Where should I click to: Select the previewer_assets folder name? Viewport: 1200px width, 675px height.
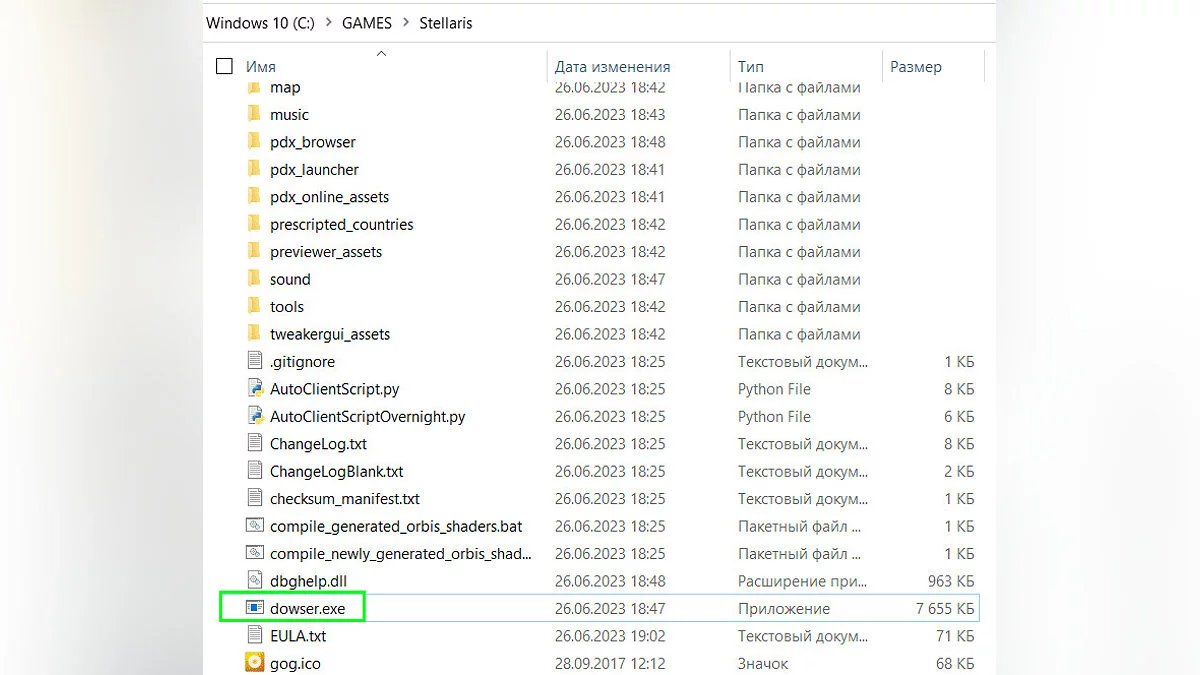coord(326,252)
